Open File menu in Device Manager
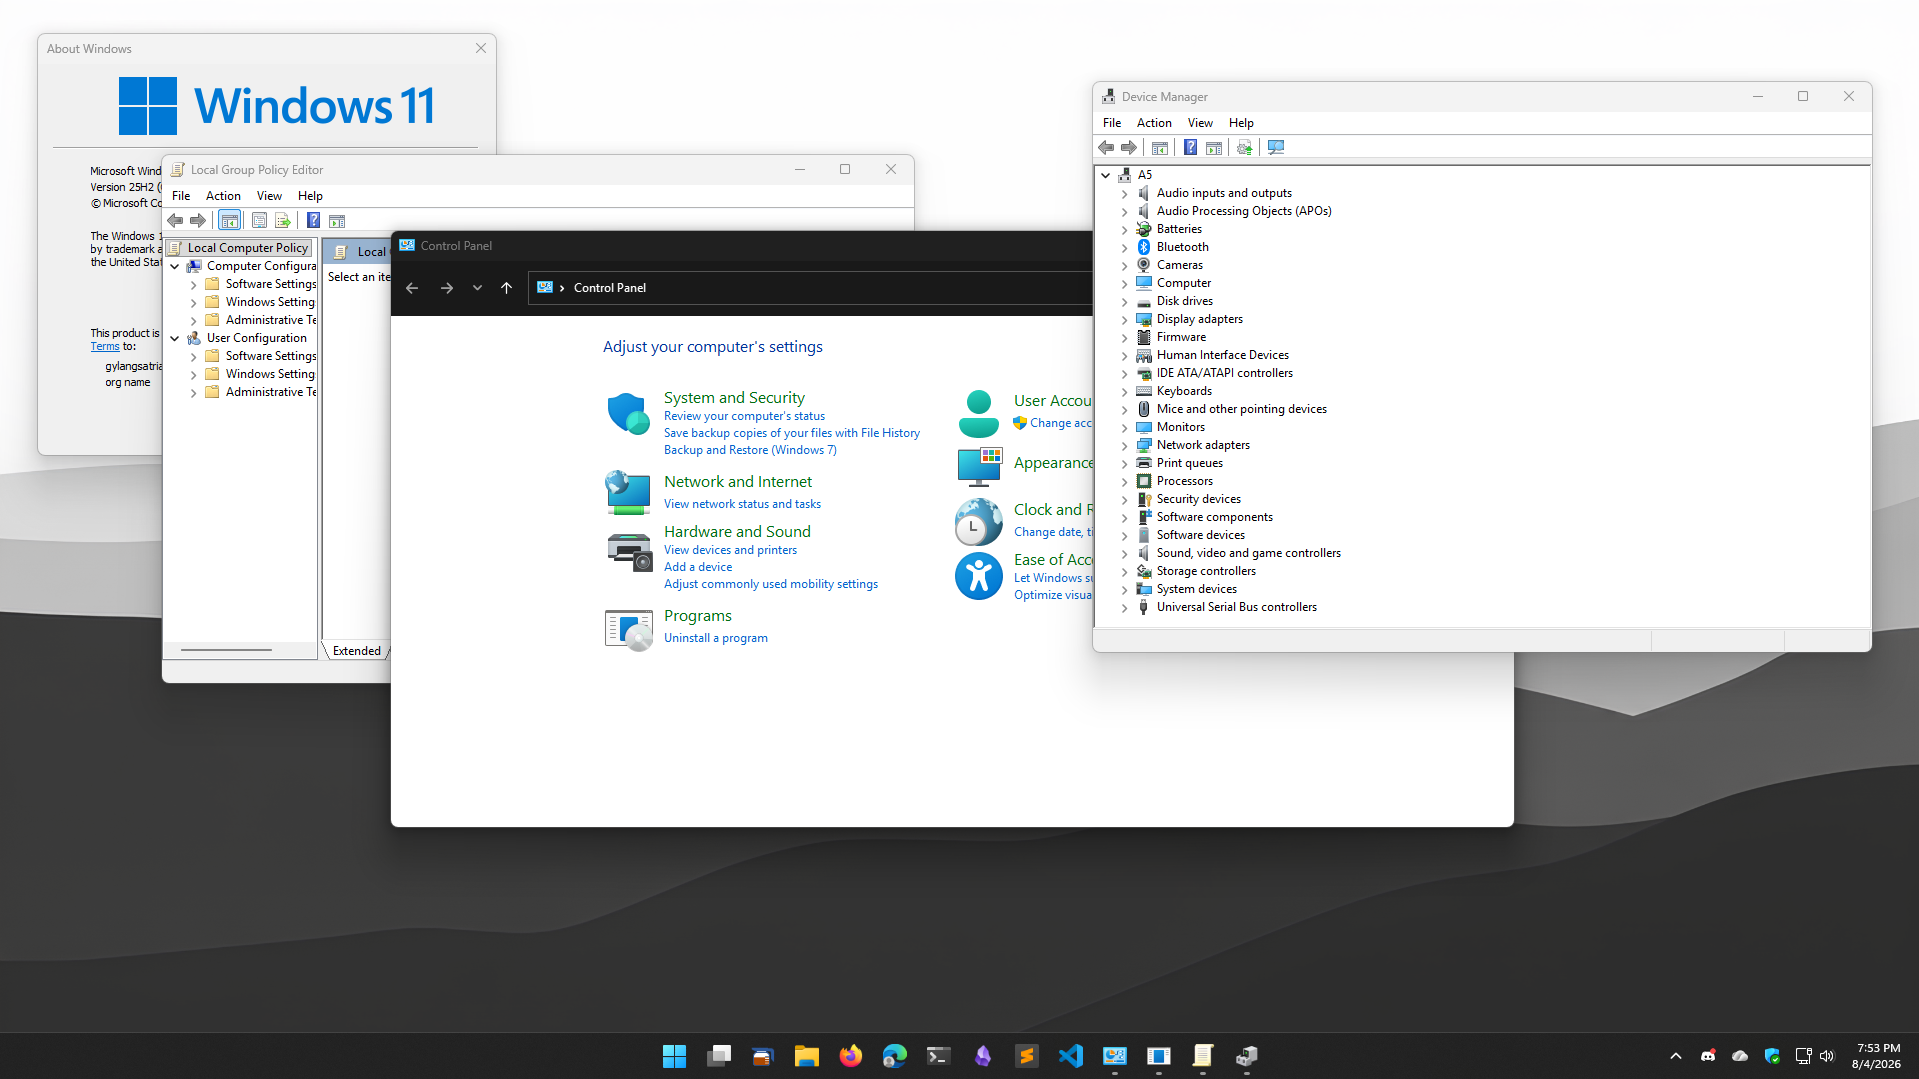This screenshot has width=1919, height=1079. tap(1112, 123)
